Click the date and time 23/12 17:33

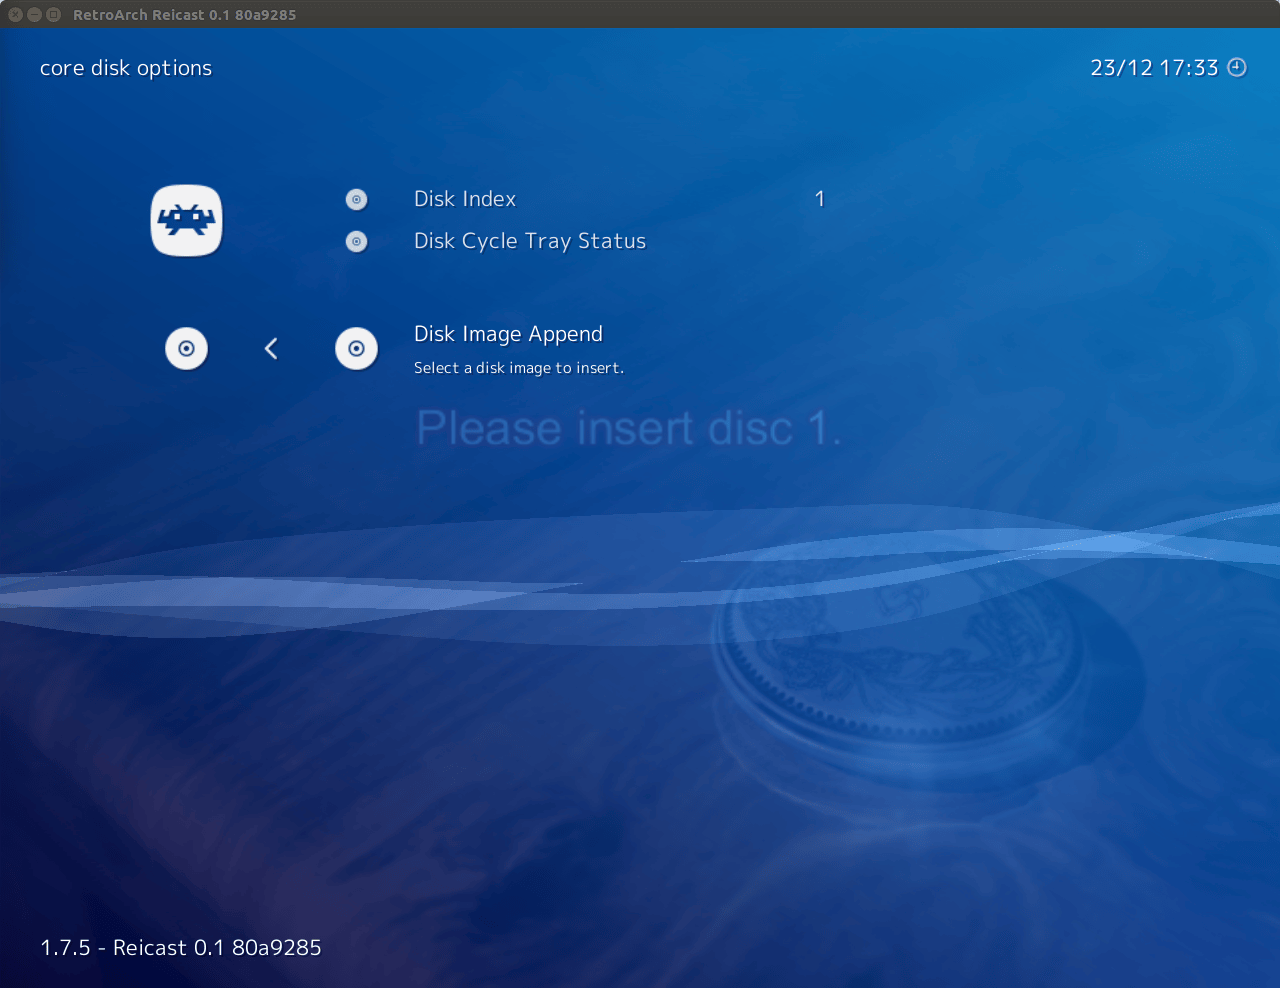(x=1154, y=68)
